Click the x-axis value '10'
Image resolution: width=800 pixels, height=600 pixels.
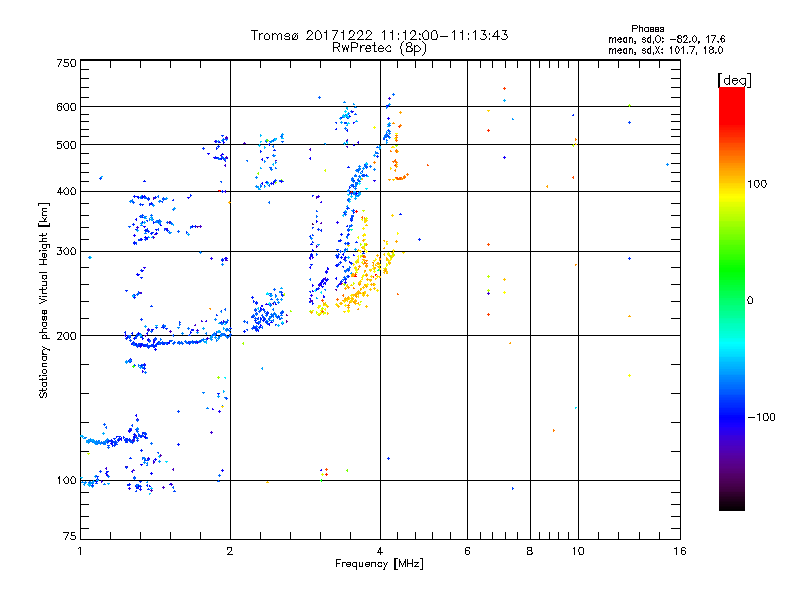[578, 551]
